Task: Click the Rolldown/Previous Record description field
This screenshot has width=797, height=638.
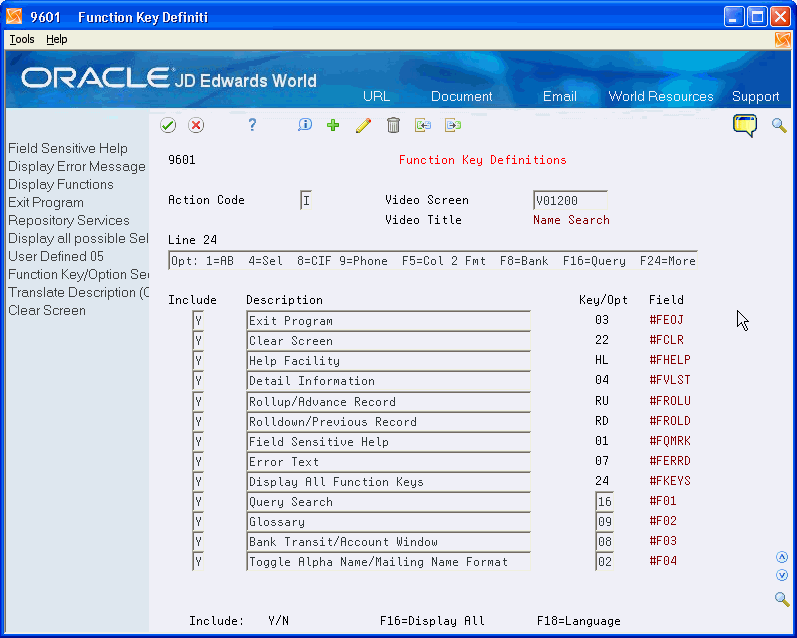Action: [388, 421]
